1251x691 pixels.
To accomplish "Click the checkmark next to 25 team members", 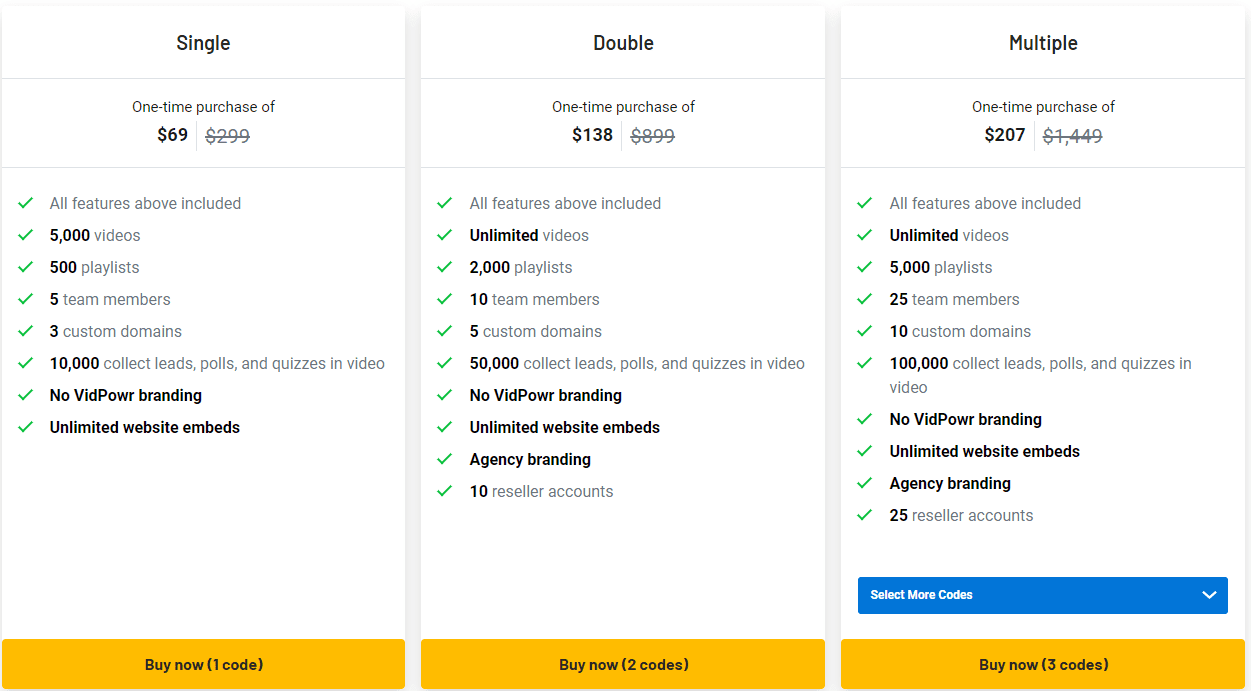I will tap(866, 299).
